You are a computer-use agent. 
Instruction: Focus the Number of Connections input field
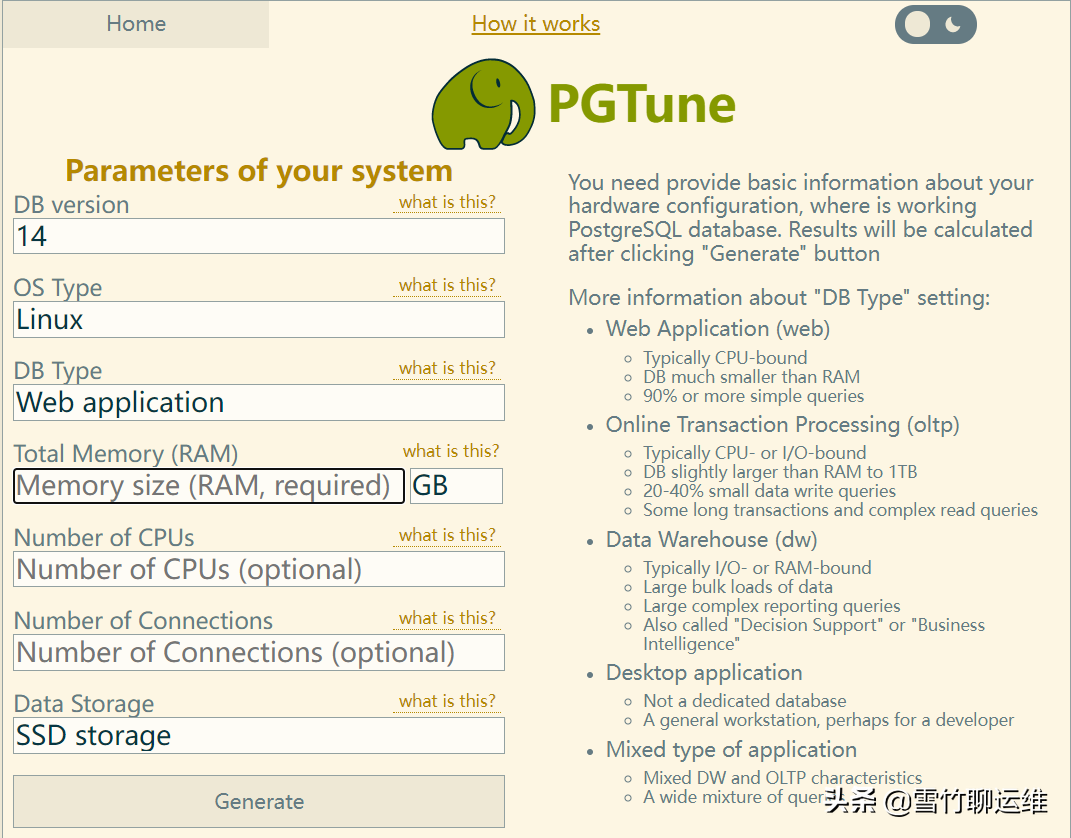tap(259, 652)
